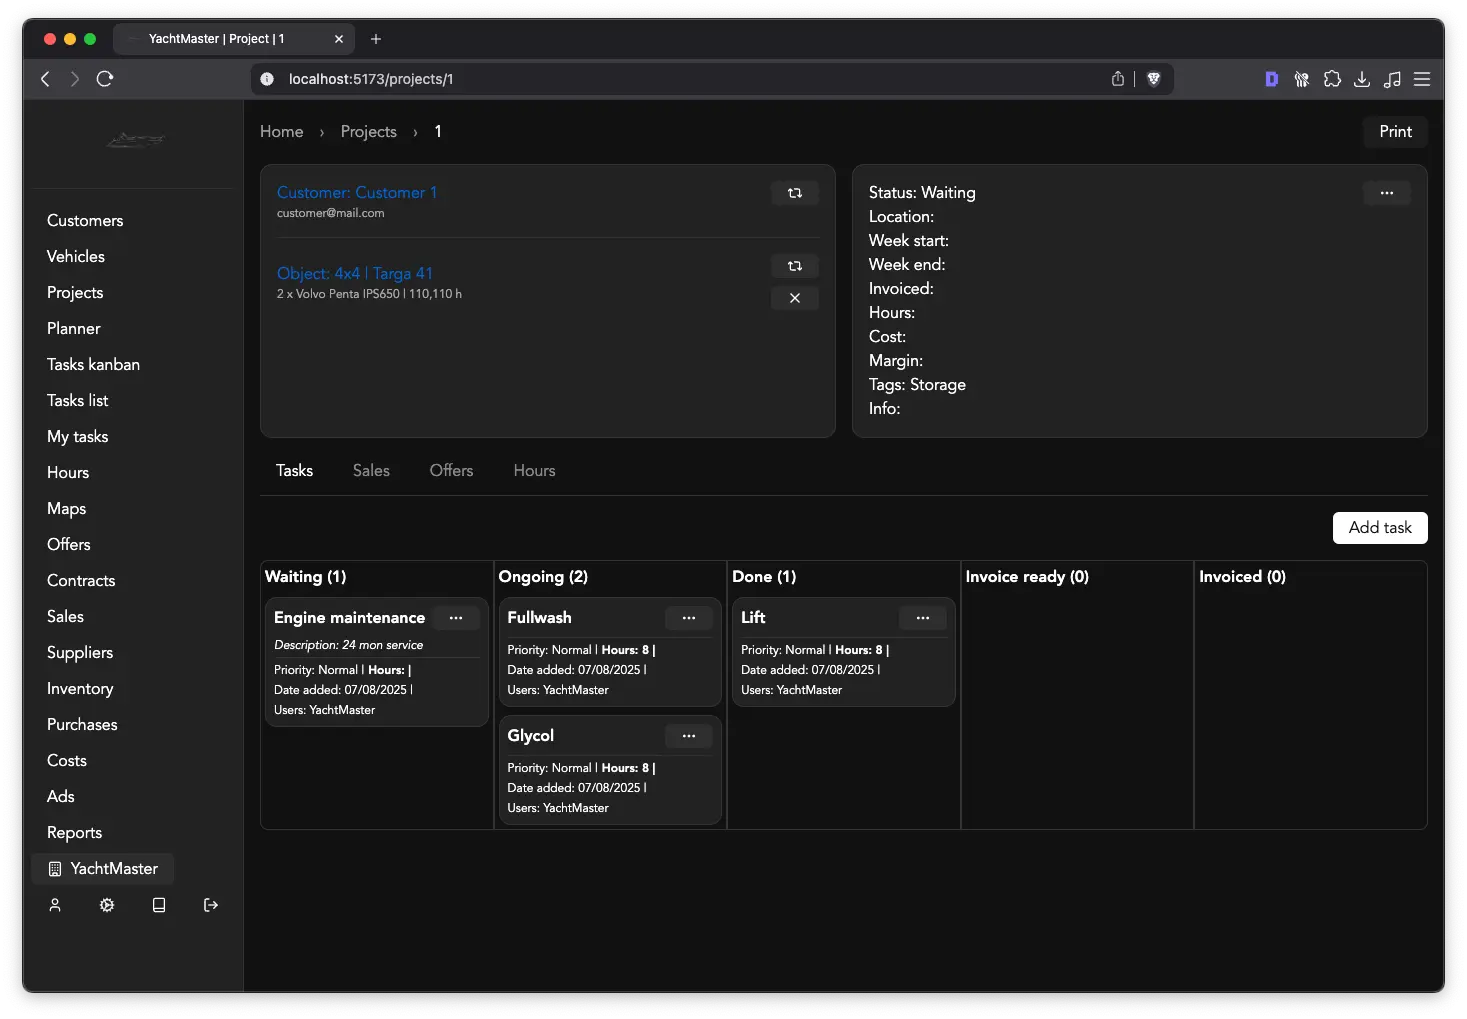Open Planner in sidebar
The height and width of the screenshot is (1019, 1467).
[74, 329]
